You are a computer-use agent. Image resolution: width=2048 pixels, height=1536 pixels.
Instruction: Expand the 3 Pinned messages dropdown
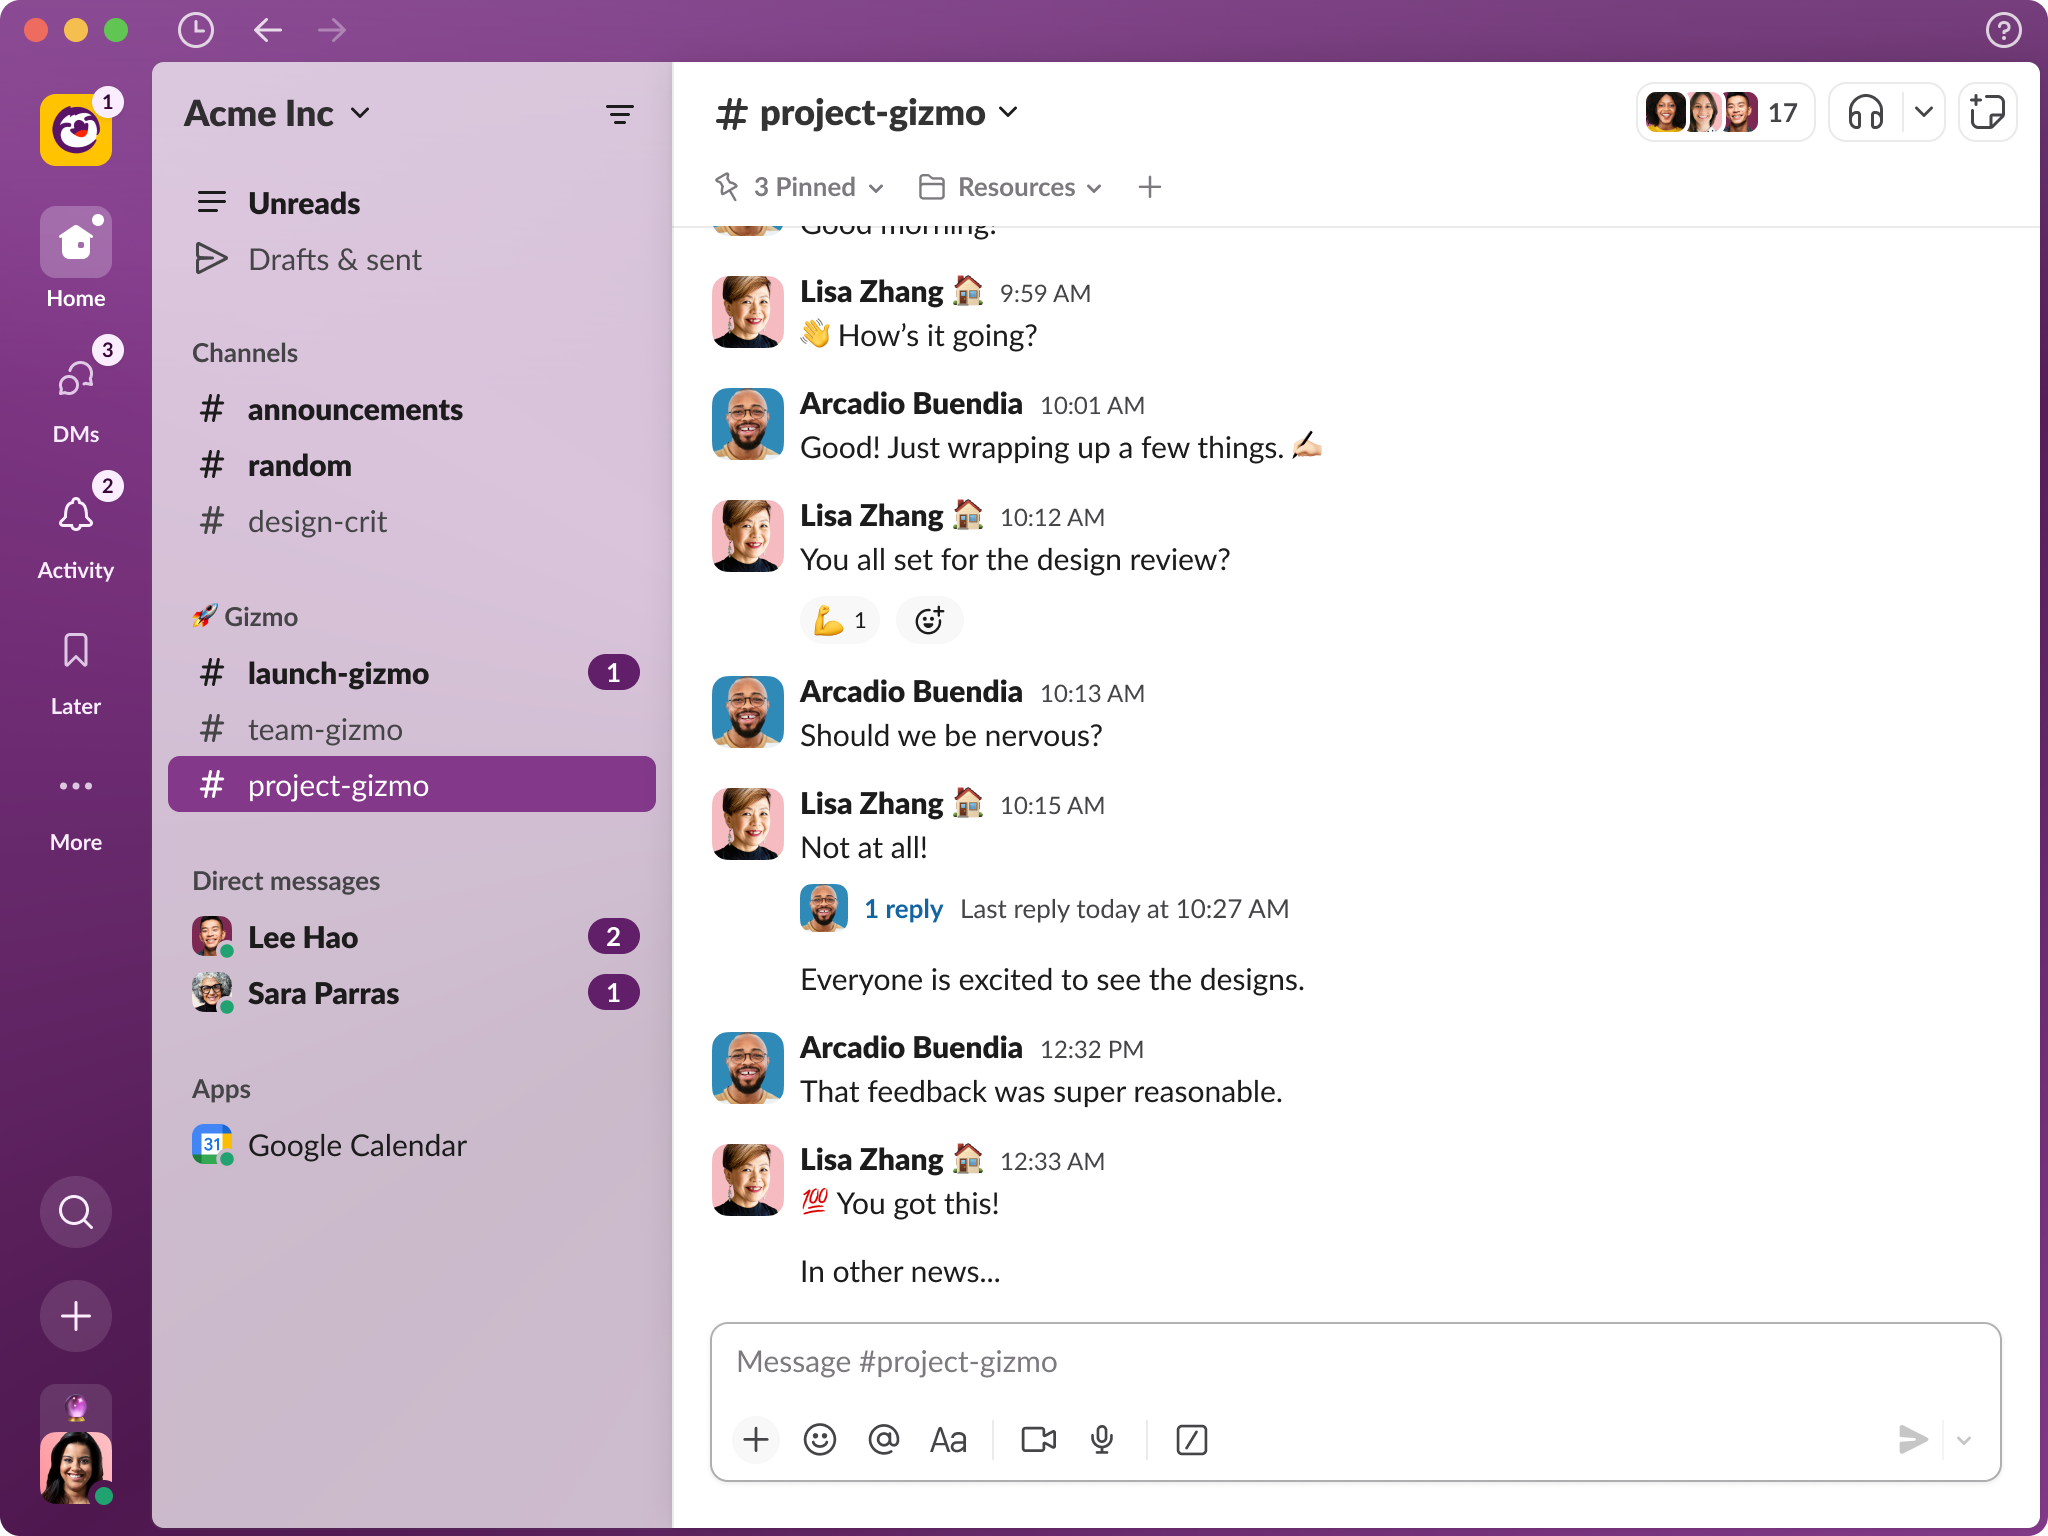[x=803, y=186]
